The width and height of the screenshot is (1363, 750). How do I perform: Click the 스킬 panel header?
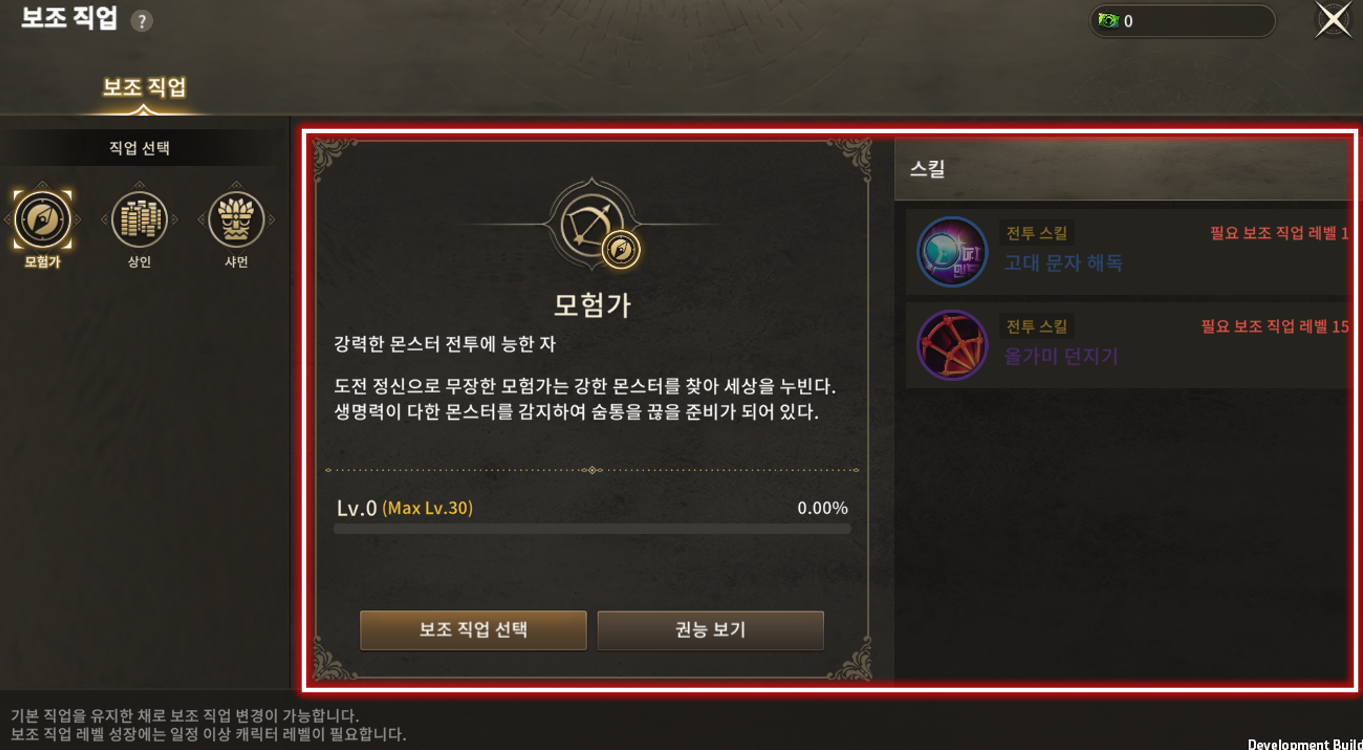pos(1124,169)
